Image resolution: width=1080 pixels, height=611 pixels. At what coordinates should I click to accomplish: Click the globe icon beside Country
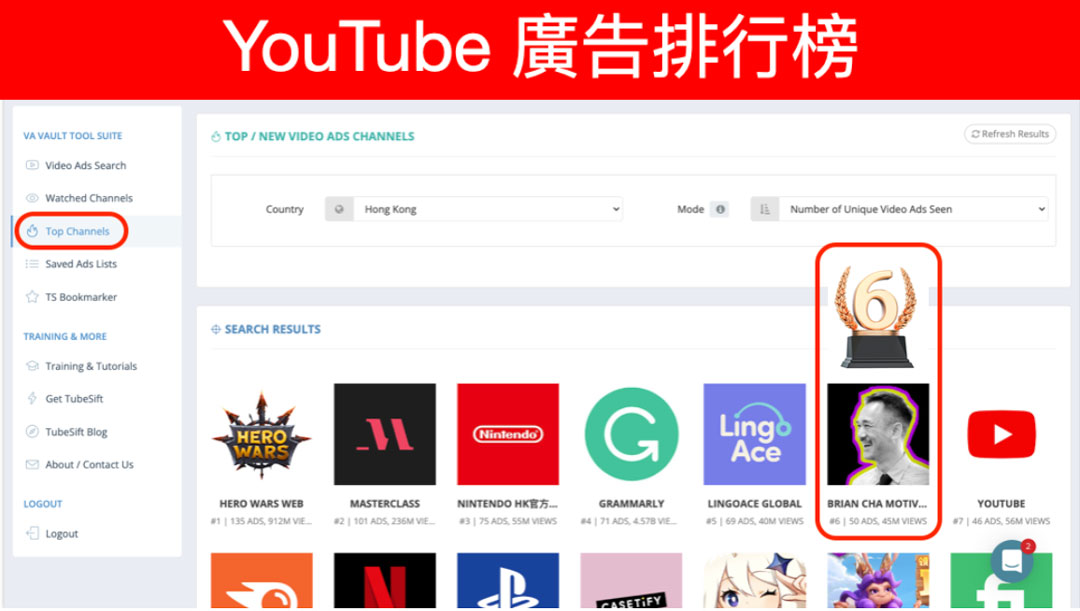[339, 209]
